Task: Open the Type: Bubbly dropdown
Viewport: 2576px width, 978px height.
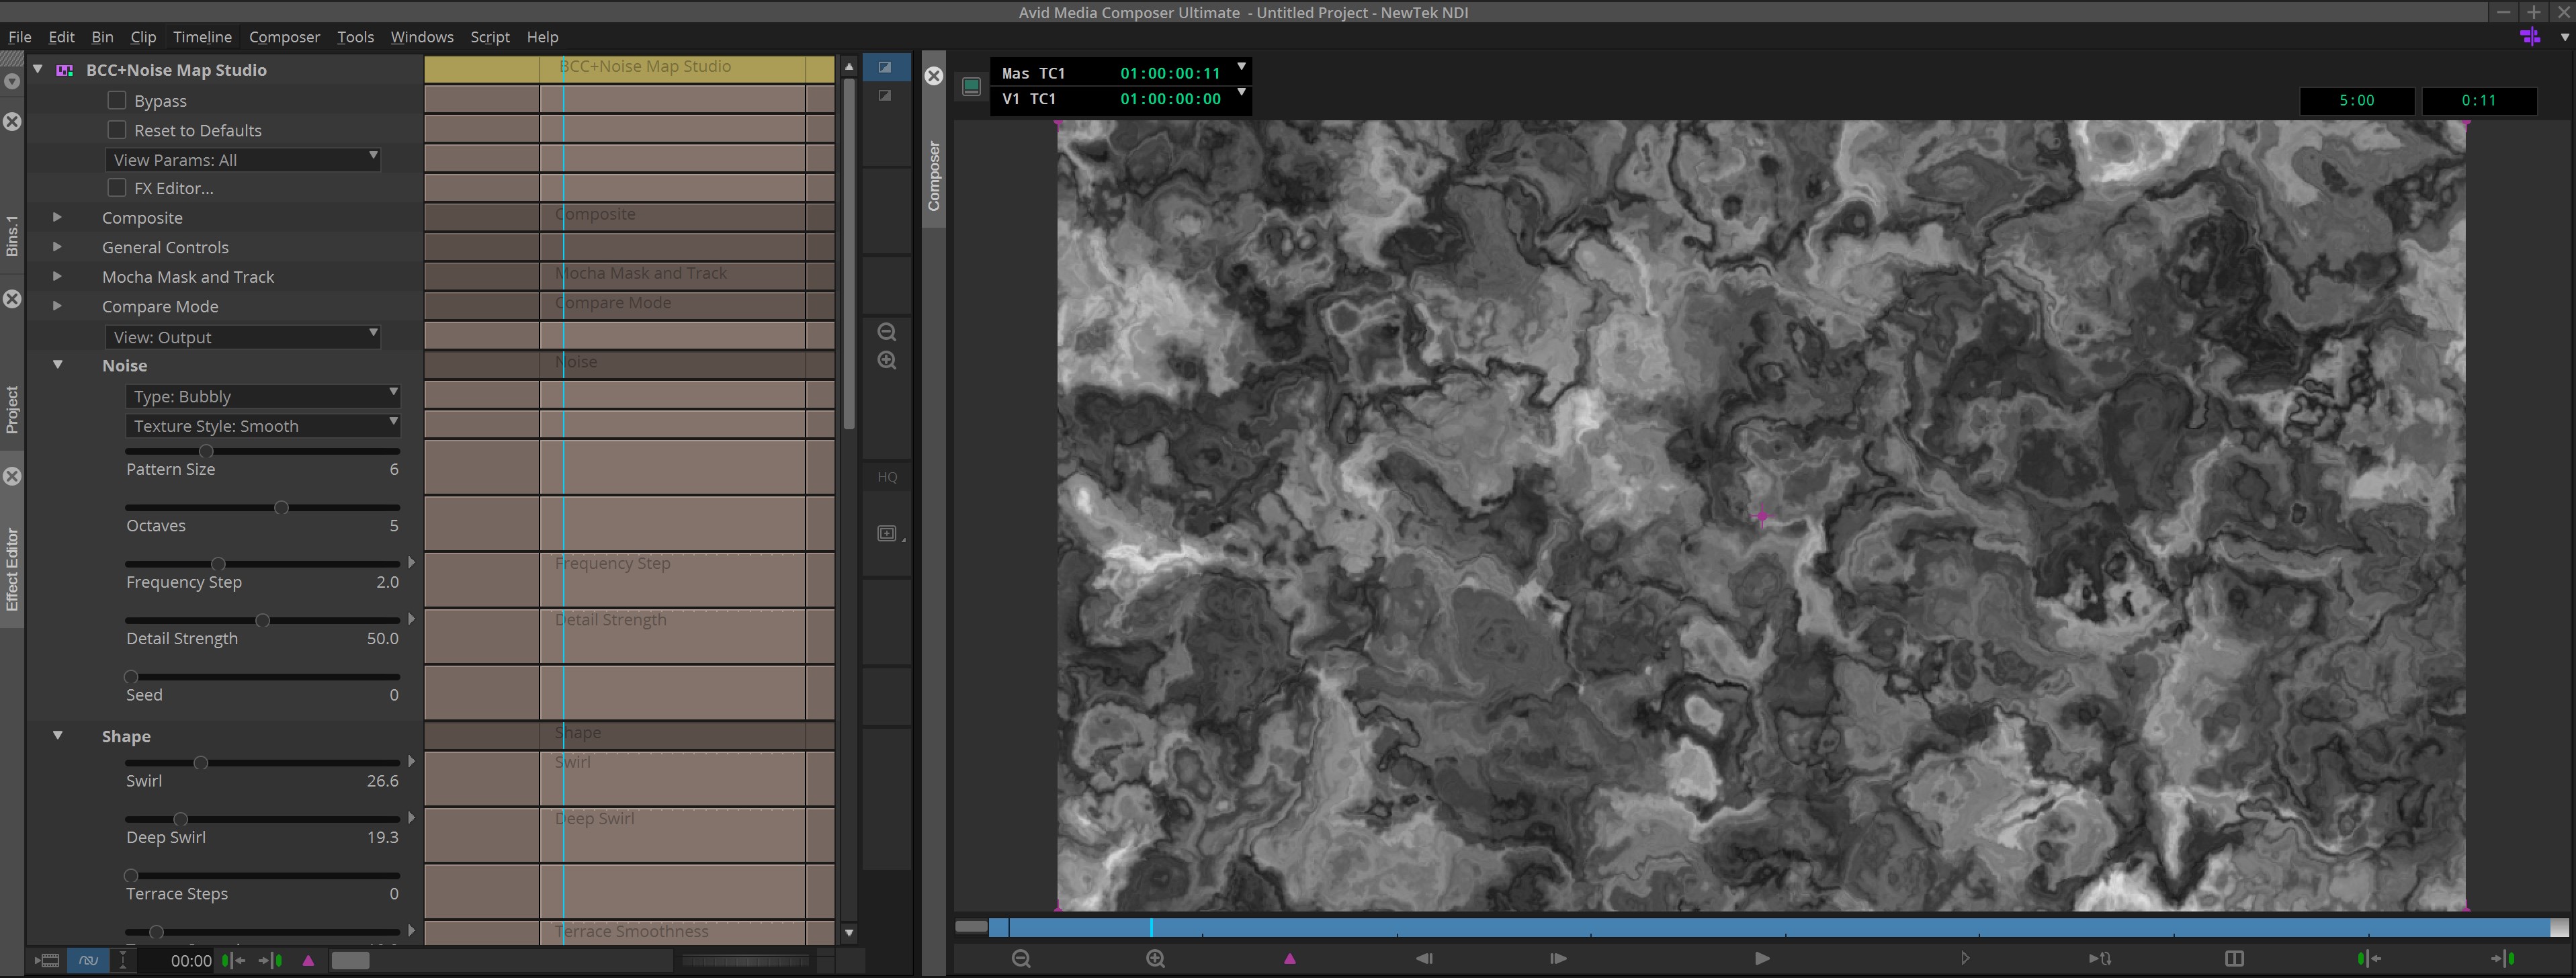Action: 263,396
